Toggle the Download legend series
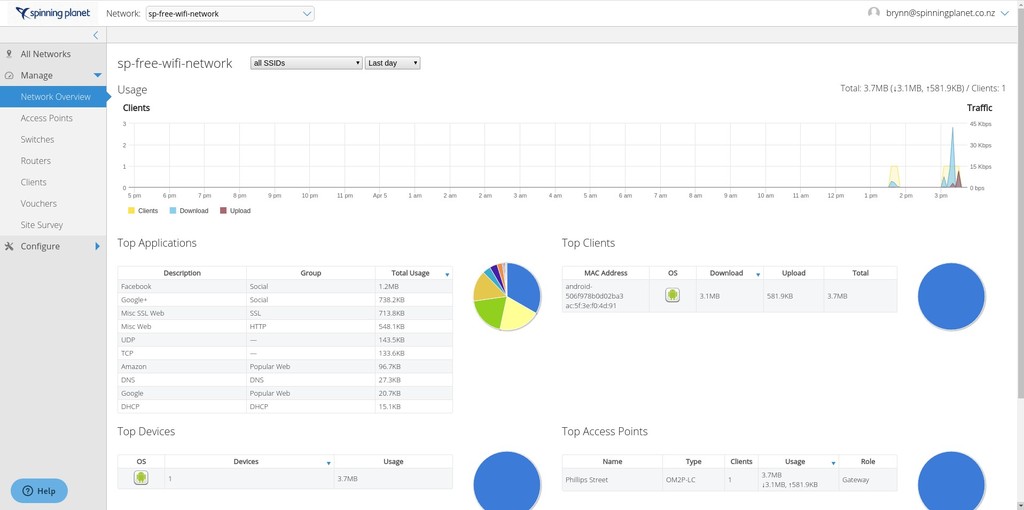Screen dimensions: 1024x510 click(x=189, y=211)
